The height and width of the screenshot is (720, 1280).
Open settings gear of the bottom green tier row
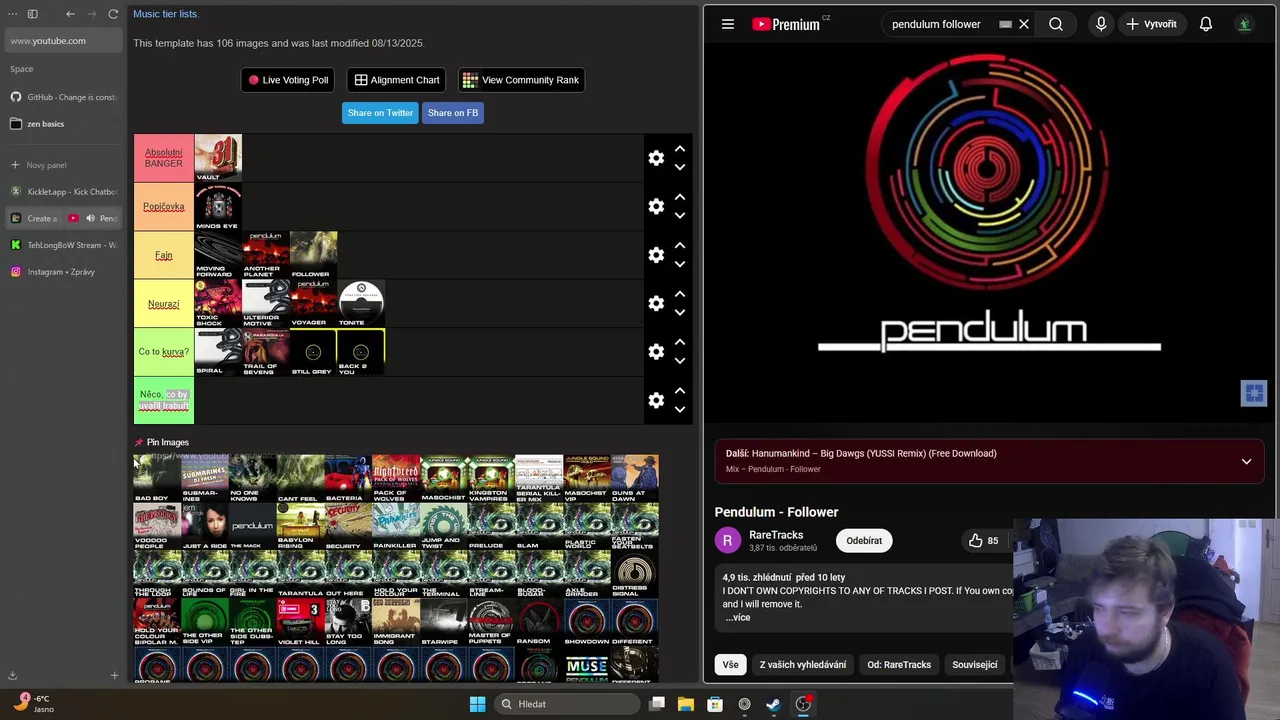click(656, 400)
